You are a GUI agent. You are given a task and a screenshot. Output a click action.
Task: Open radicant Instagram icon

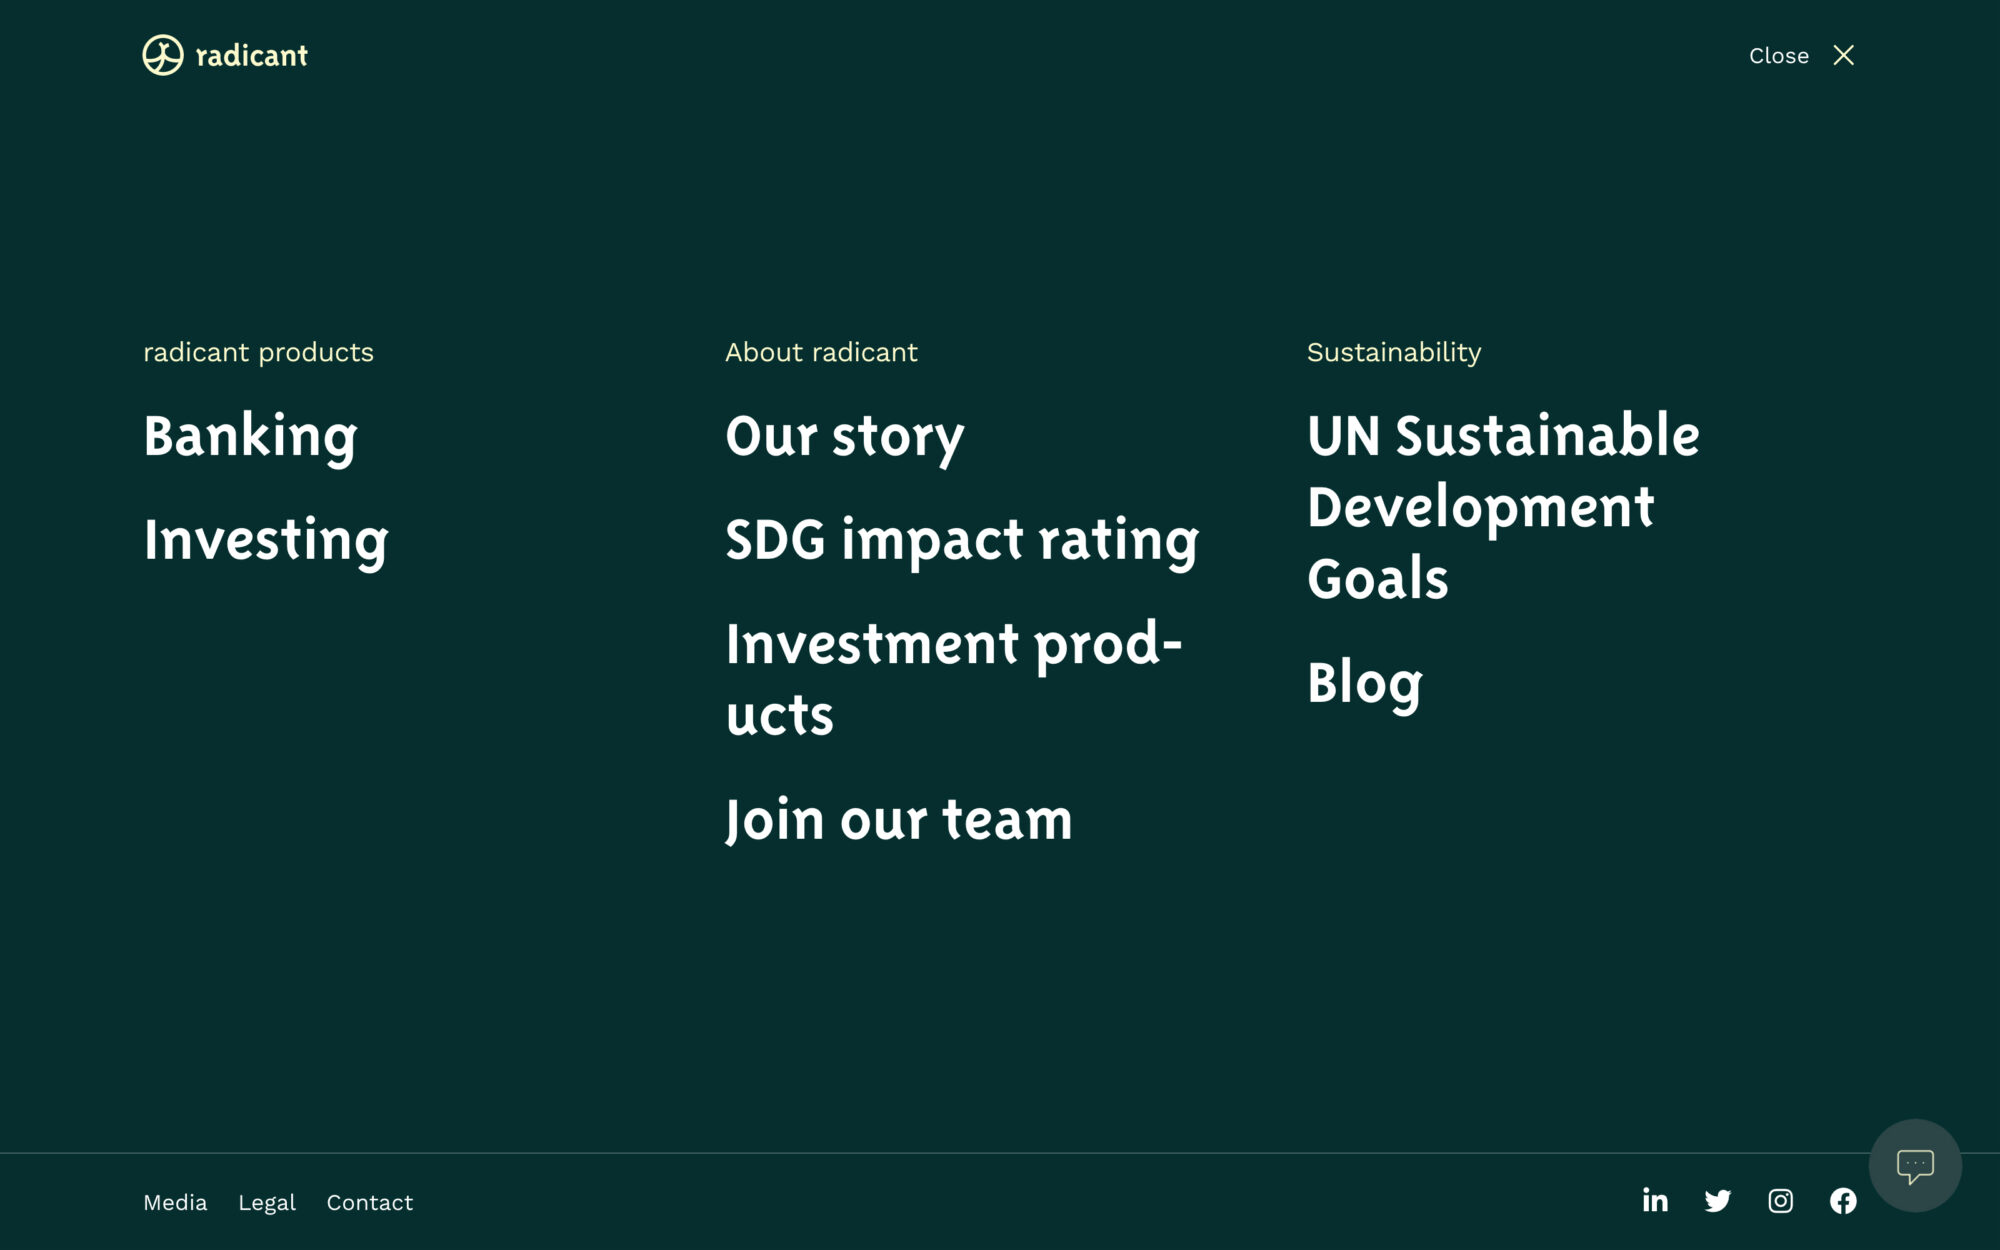(x=1780, y=1201)
